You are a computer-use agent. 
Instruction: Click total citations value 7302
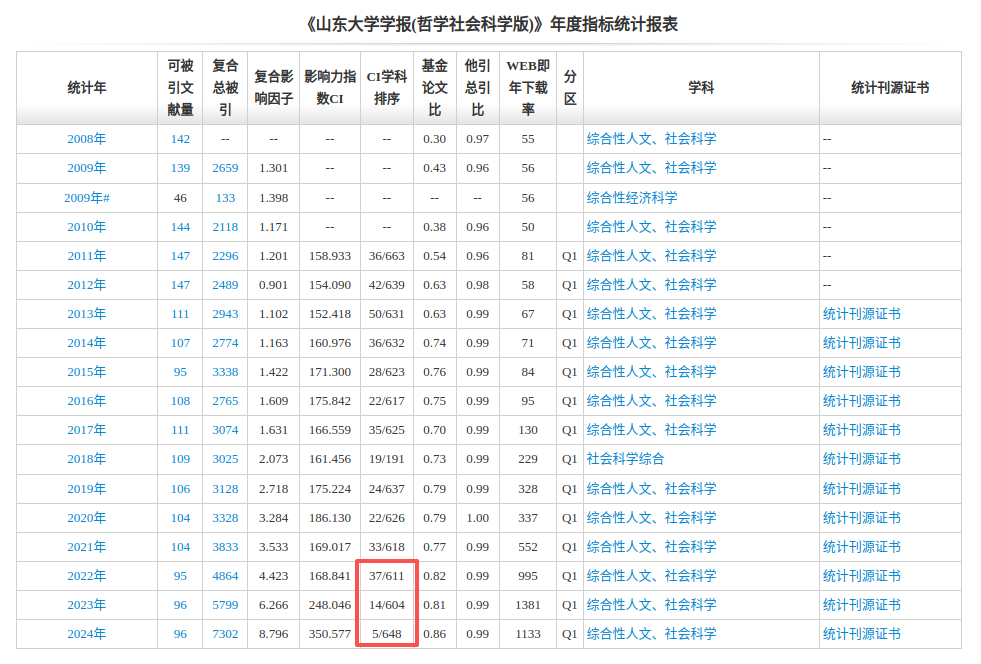[x=225, y=634]
